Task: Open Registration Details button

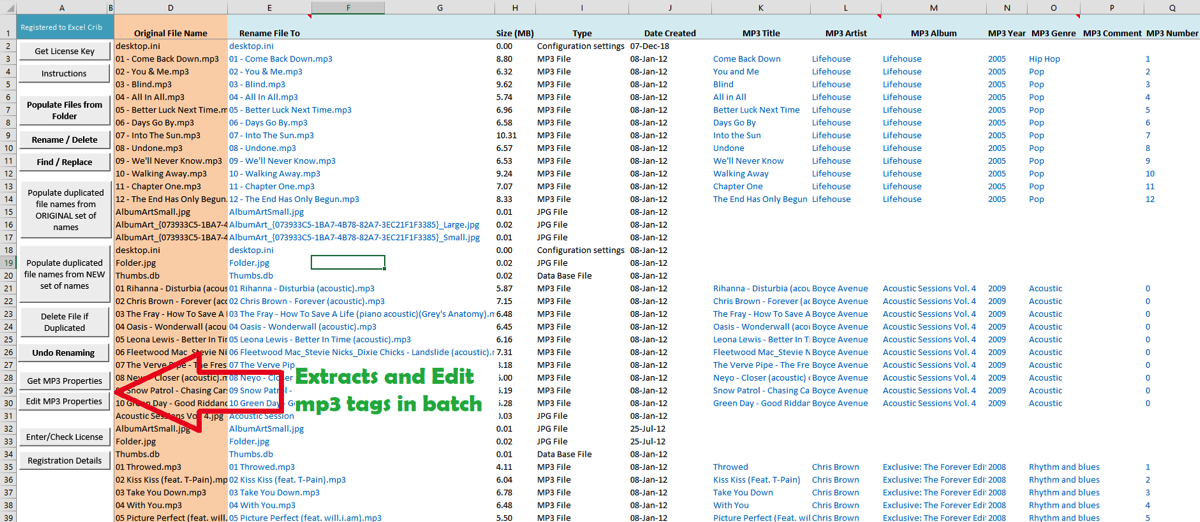Action: (64, 461)
